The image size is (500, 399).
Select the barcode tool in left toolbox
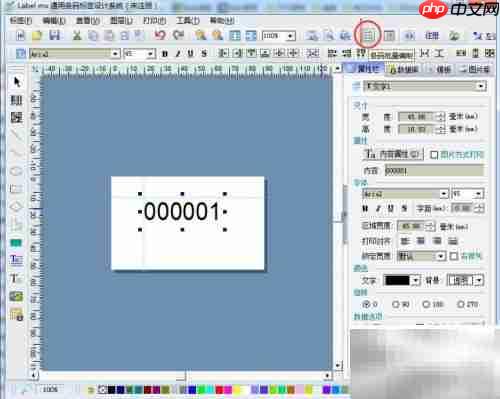pyautogui.click(x=16, y=100)
